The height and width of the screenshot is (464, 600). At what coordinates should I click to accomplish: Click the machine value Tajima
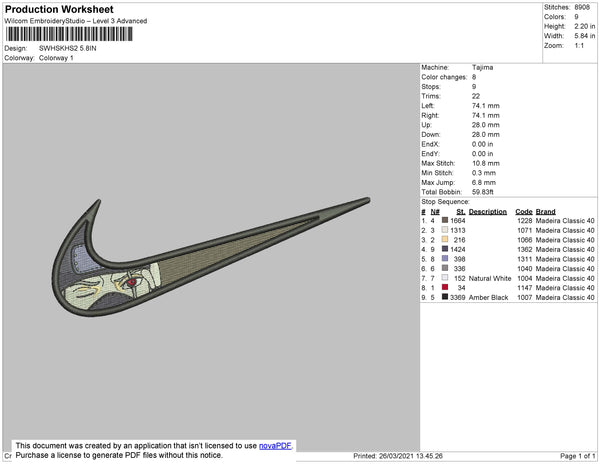click(x=482, y=67)
